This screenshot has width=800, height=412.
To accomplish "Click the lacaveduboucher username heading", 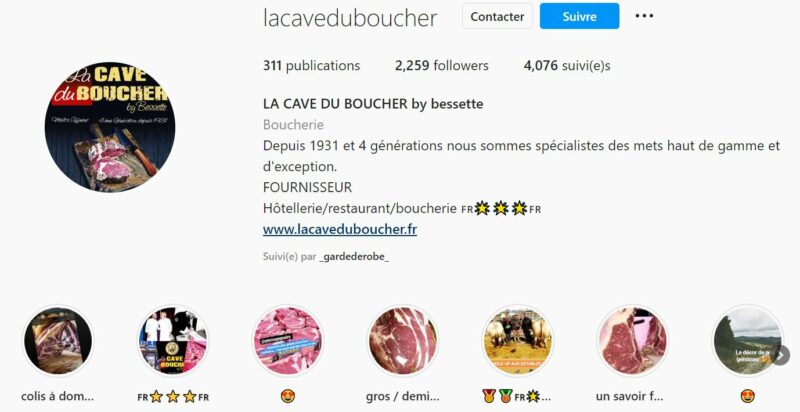I will click(x=350, y=18).
